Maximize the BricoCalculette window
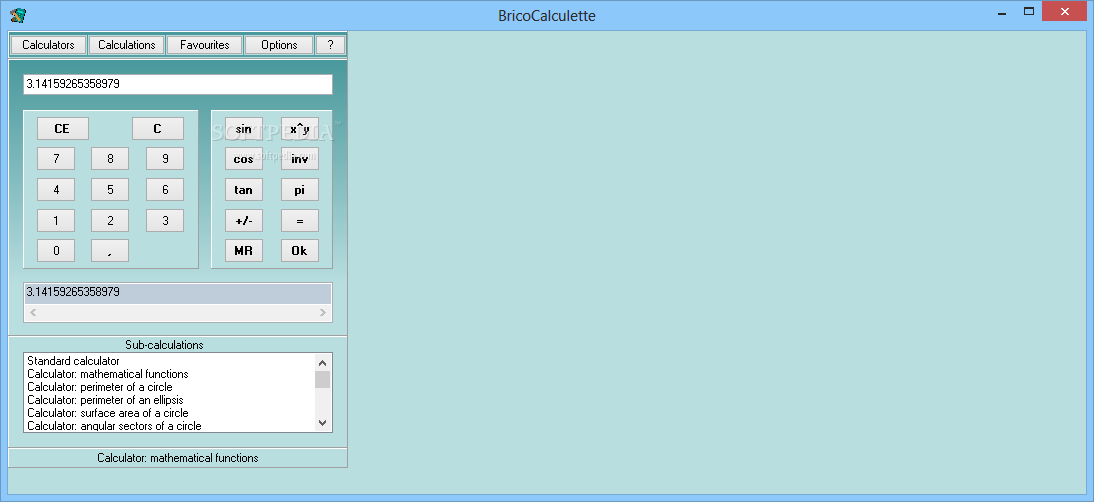Image resolution: width=1094 pixels, height=502 pixels. coord(1028,11)
